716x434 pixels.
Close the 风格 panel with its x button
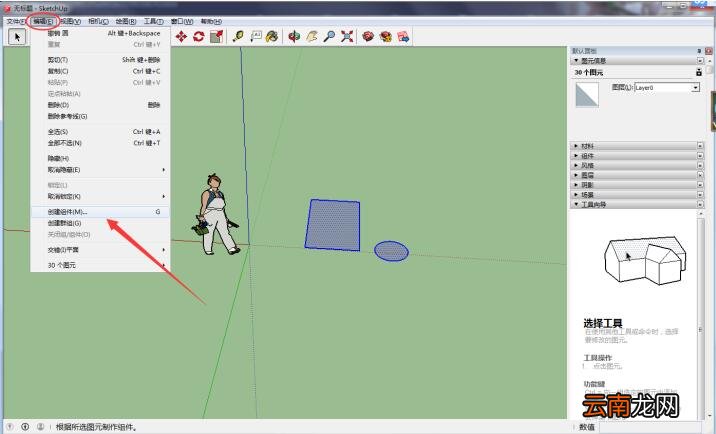point(700,165)
